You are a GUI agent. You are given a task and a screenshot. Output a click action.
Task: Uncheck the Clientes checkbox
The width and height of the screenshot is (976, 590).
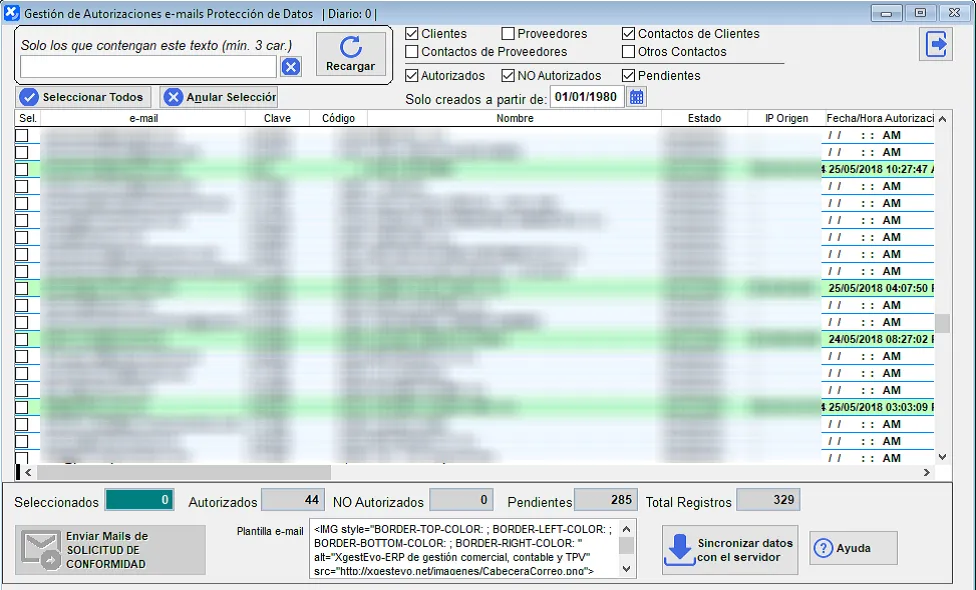click(412, 34)
